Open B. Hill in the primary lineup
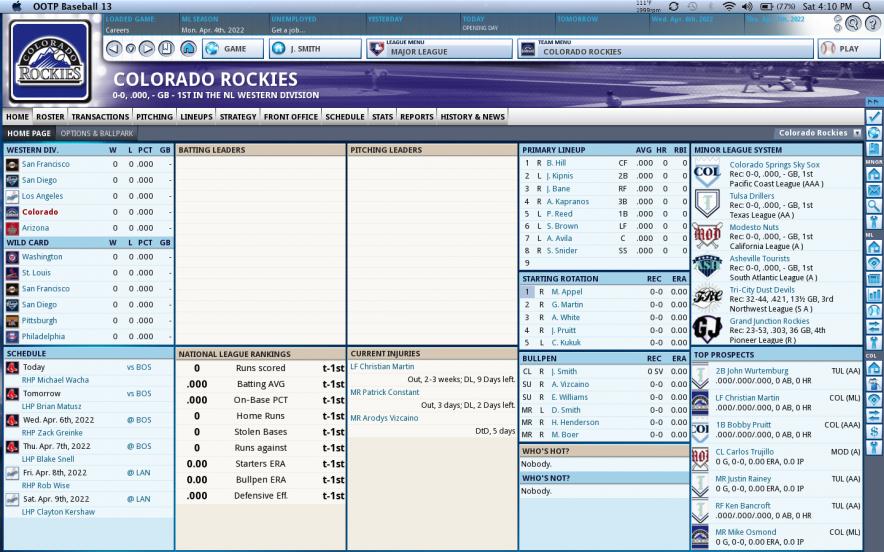884x552 pixels. (x=556, y=163)
